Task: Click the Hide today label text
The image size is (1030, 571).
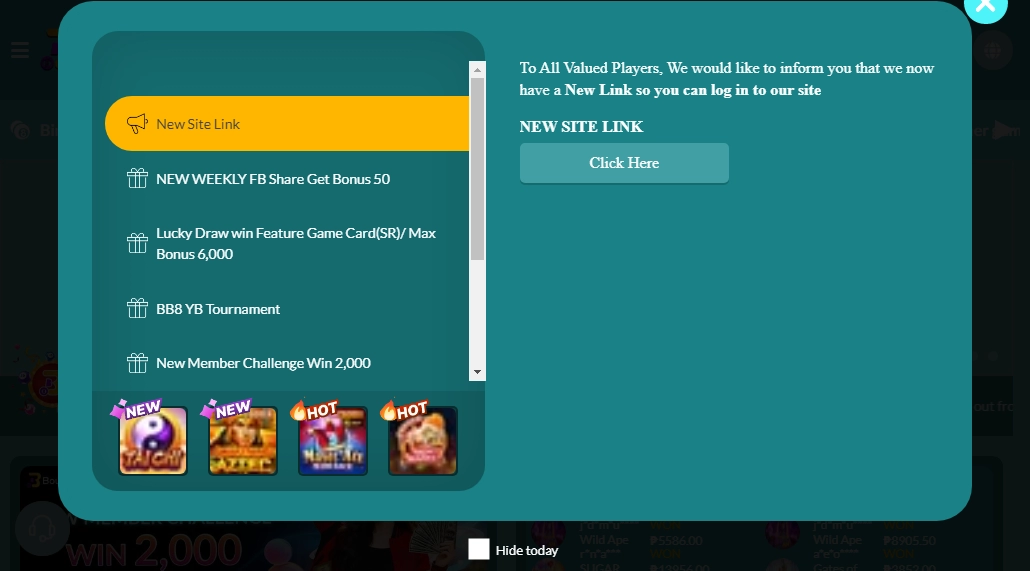Action: click(527, 550)
